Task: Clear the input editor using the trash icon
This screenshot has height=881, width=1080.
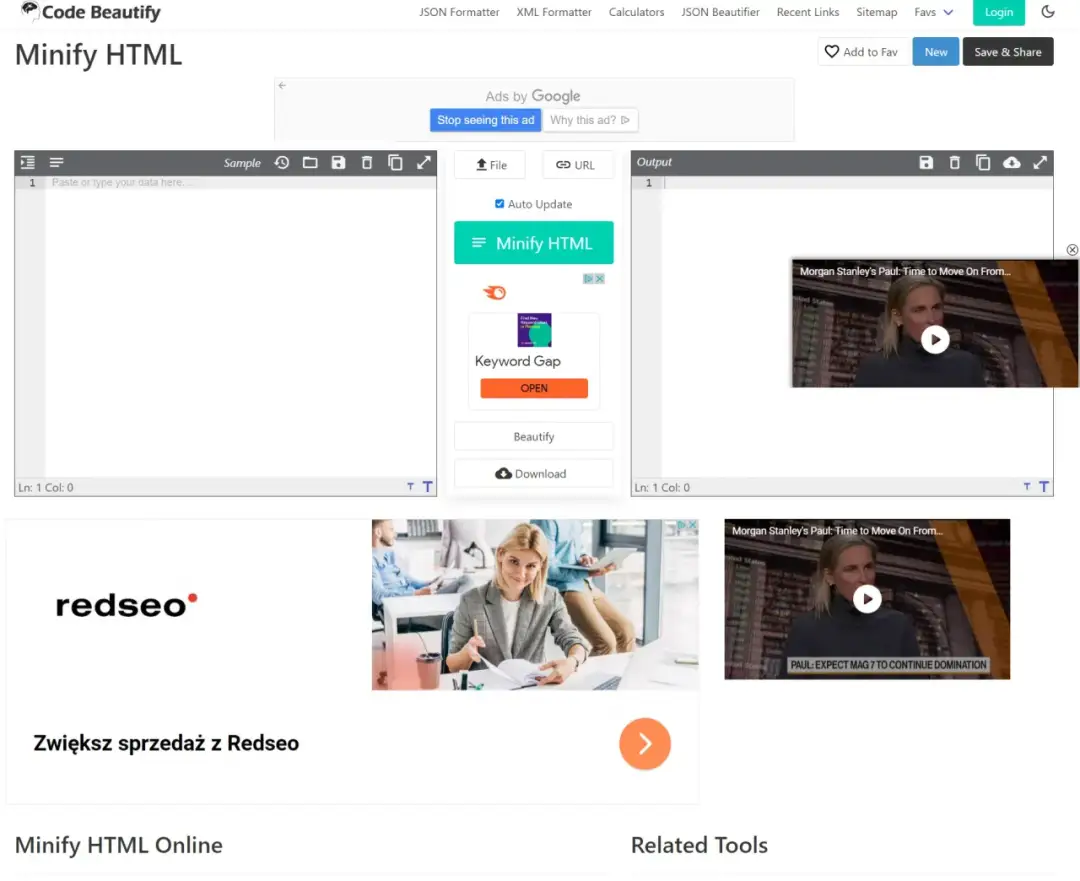Action: pos(368,162)
